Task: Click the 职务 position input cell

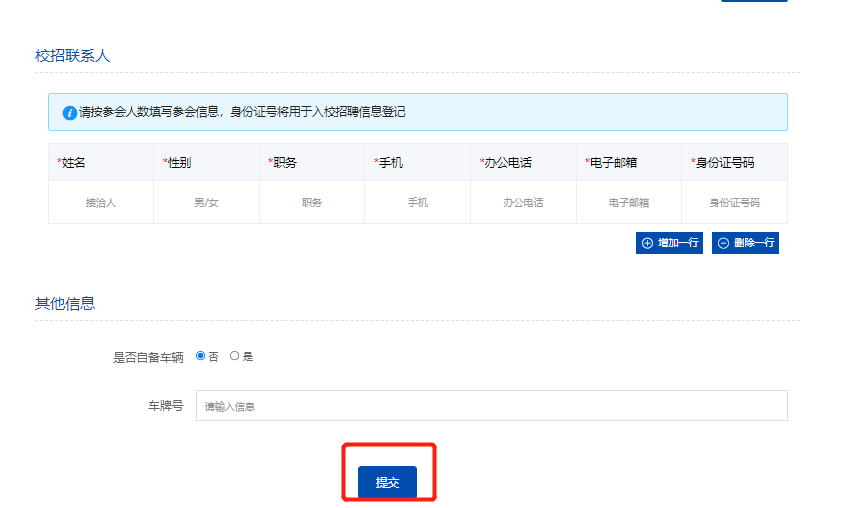Action: (x=312, y=202)
